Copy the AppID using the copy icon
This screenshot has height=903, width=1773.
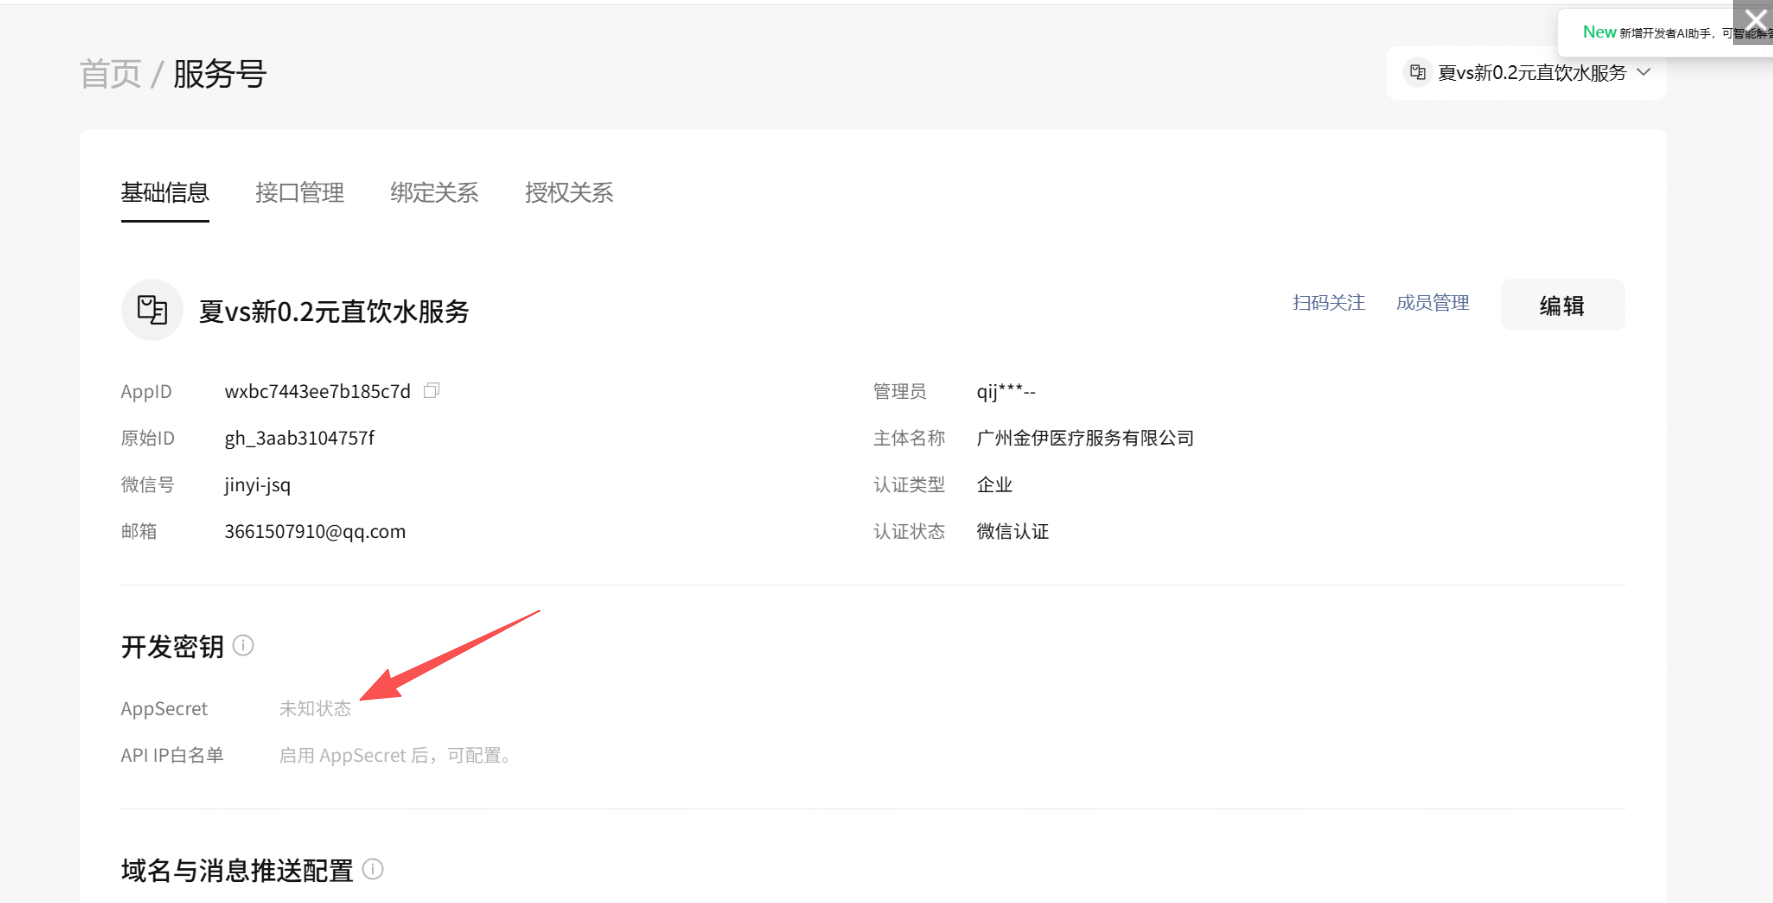[x=432, y=390]
